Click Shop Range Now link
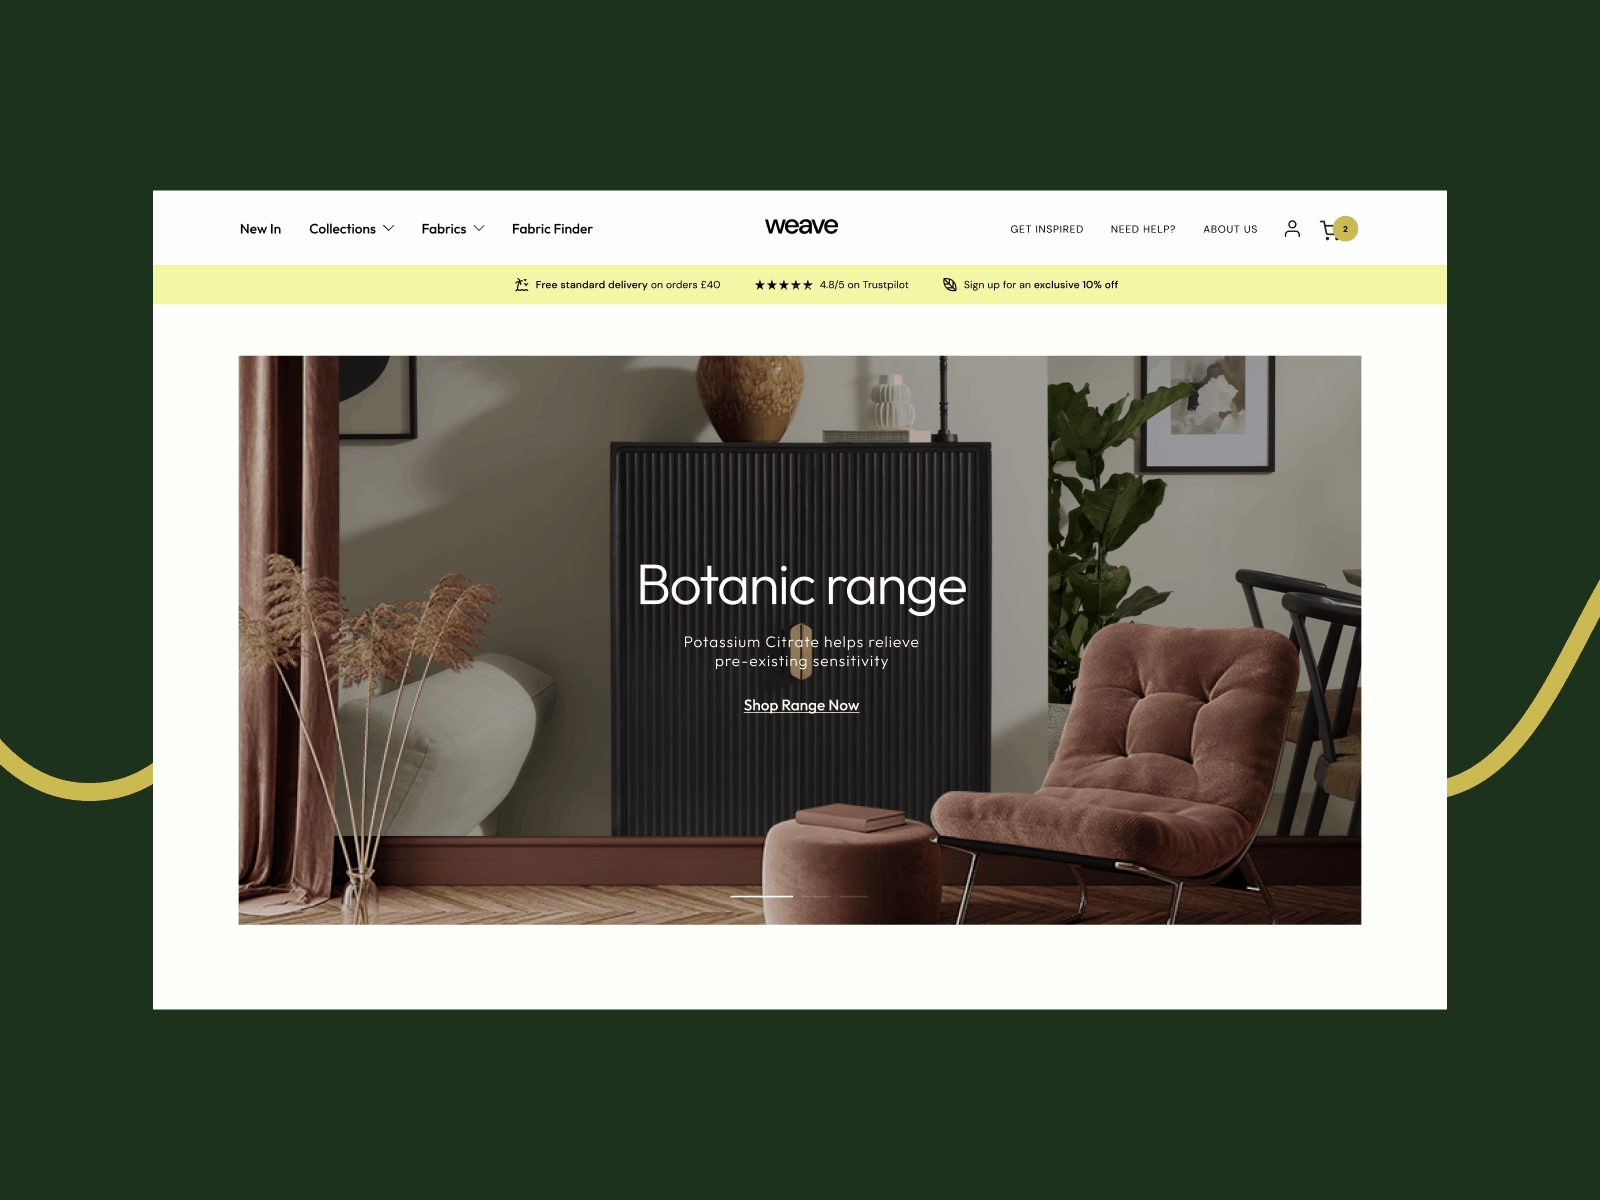 coord(801,705)
